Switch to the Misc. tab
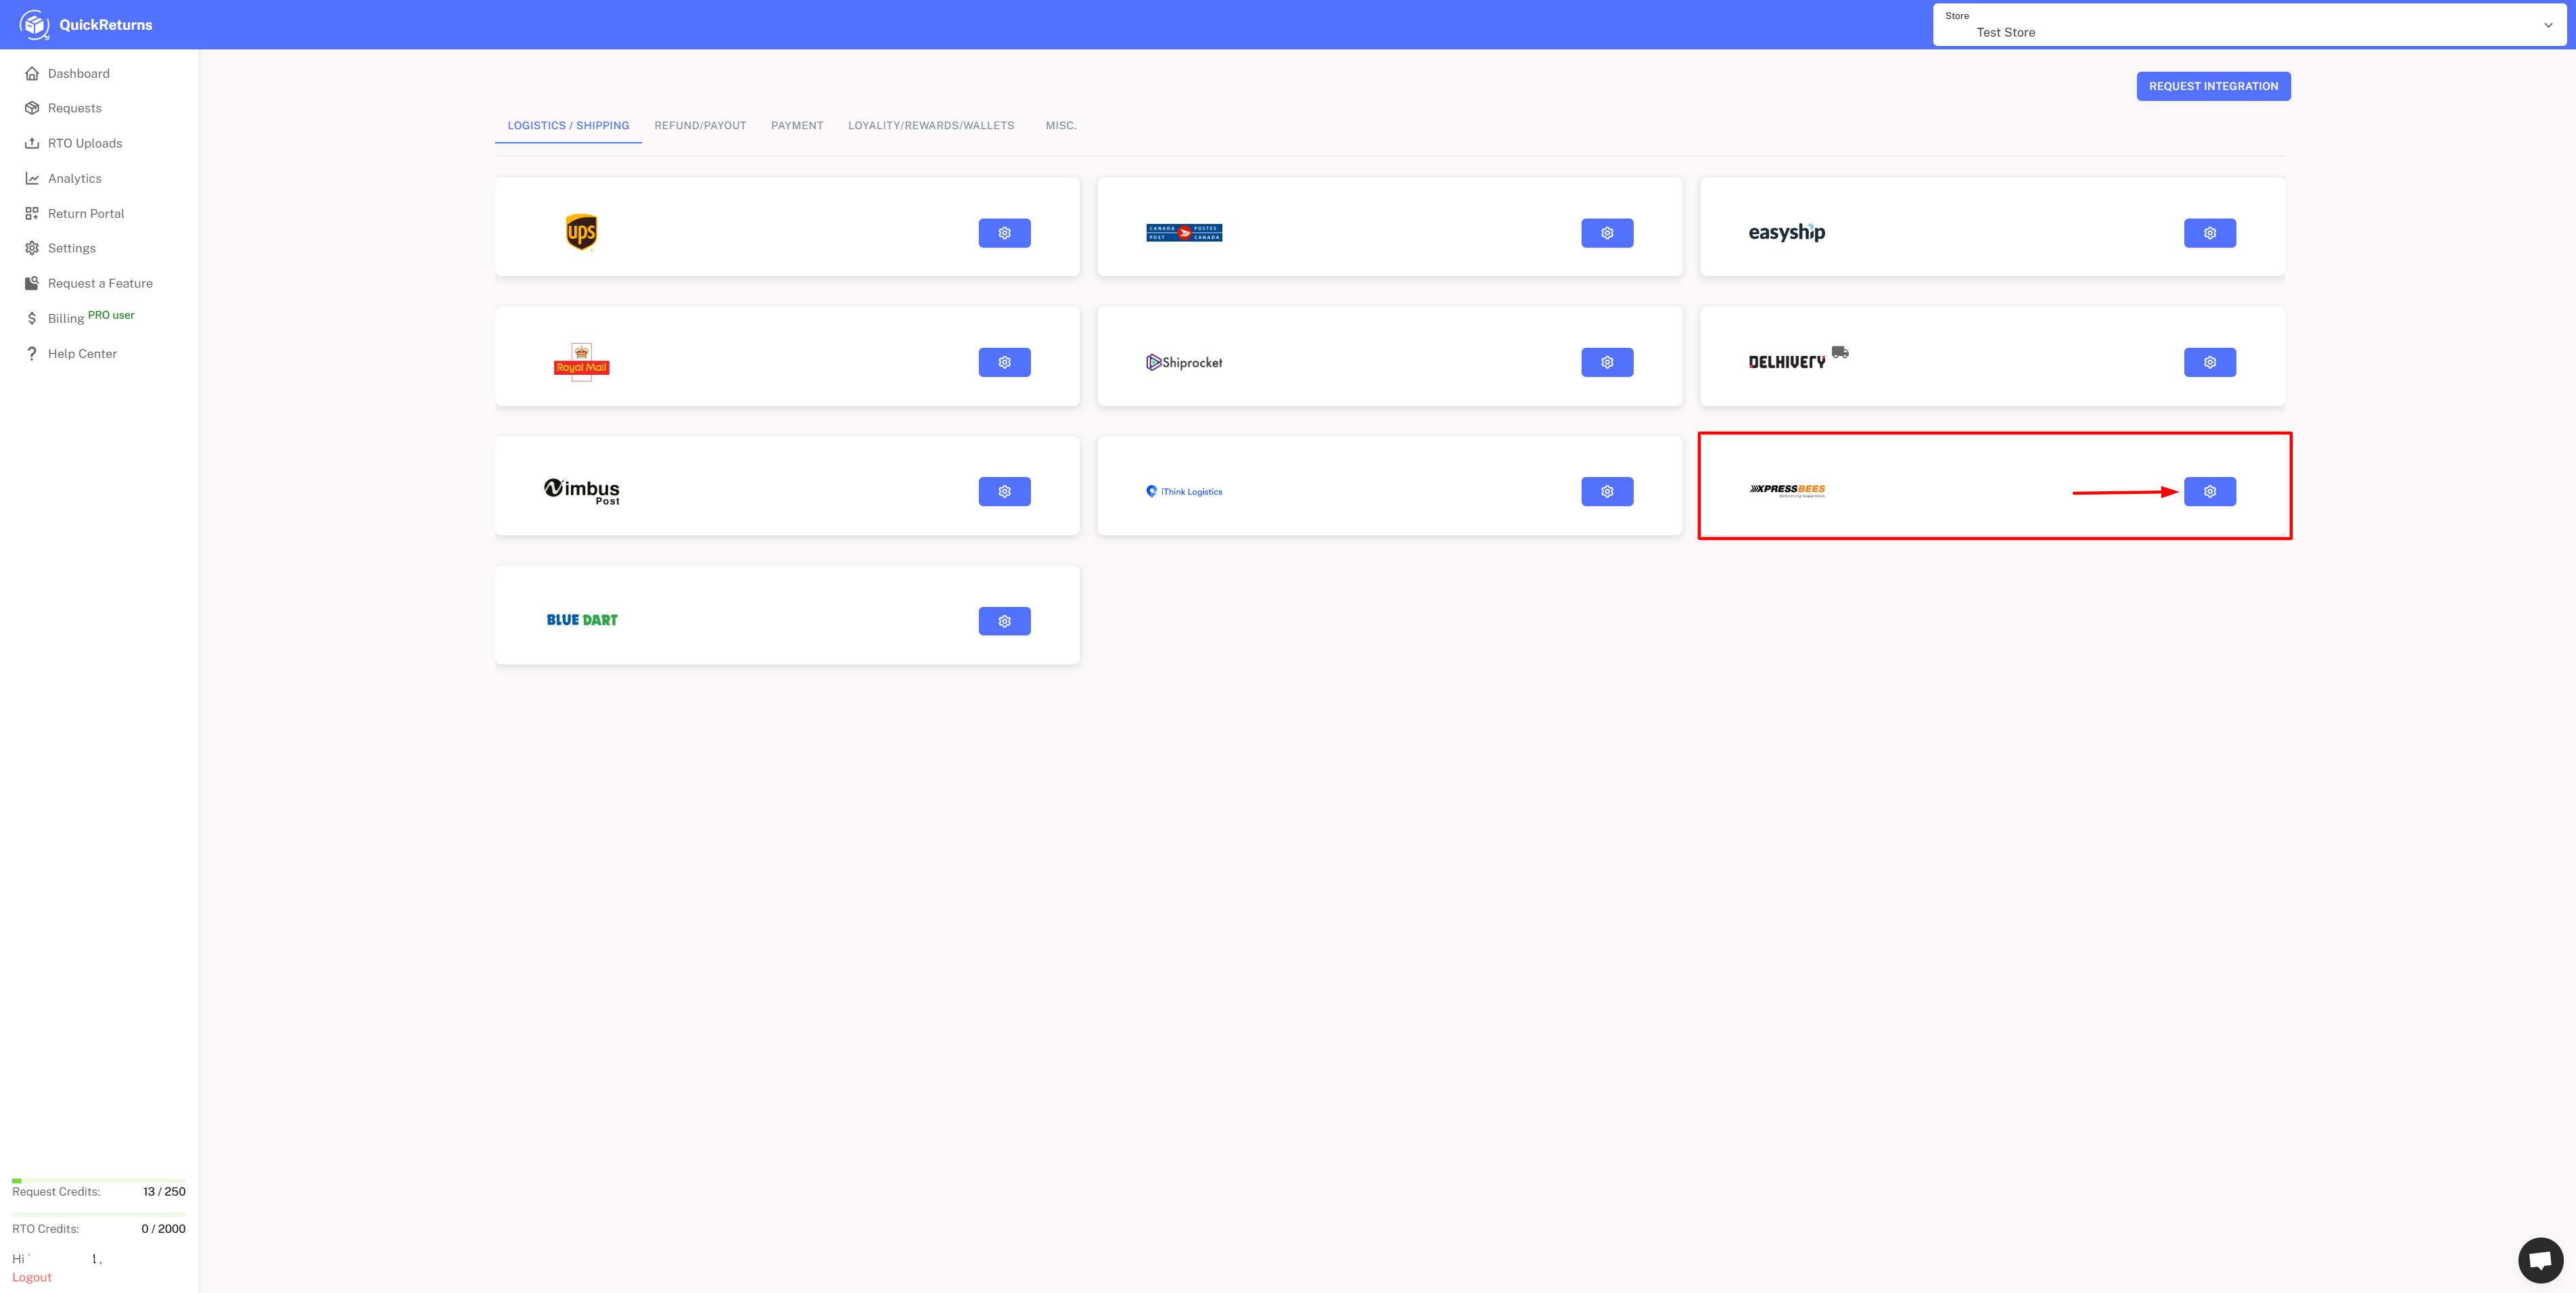2576x1293 pixels. [1060, 126]
